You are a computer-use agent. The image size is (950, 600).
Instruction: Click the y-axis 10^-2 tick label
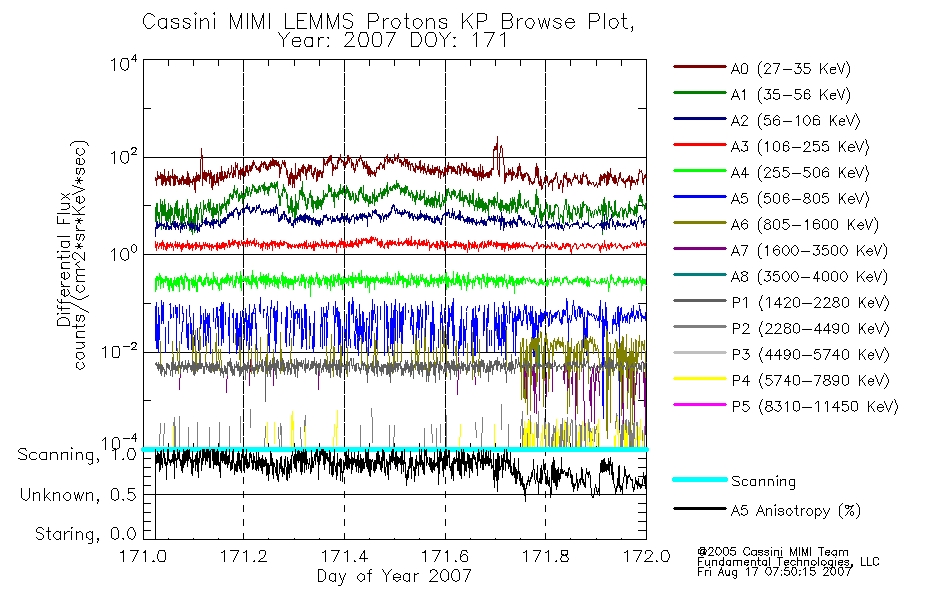(119, 352)
